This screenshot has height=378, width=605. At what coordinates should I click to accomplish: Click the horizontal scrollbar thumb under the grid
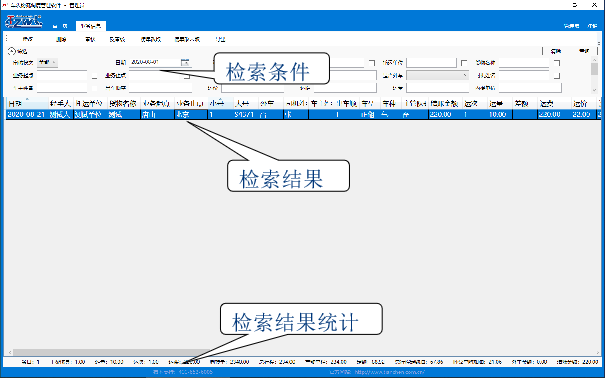pos(112,353)
